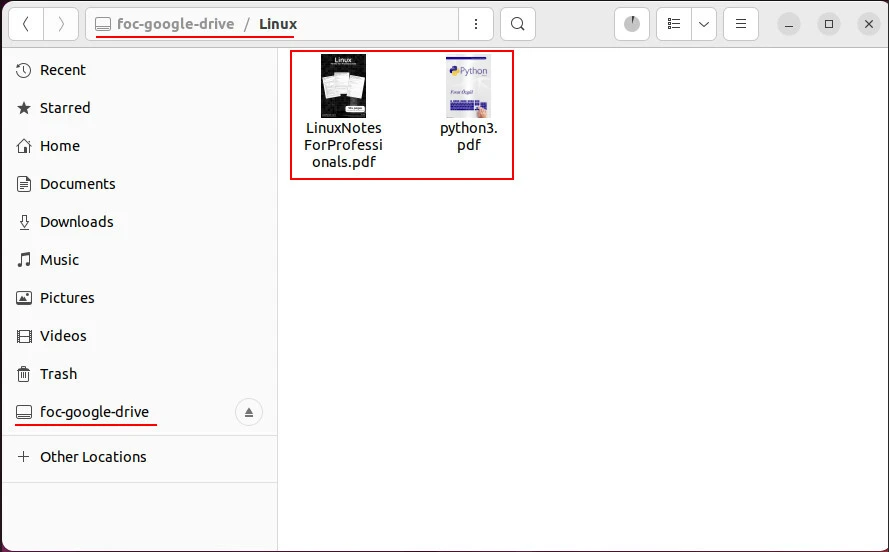
Task: Open LinuxNotesForProfessionals.pdf file
Action: tap(343, 112)
